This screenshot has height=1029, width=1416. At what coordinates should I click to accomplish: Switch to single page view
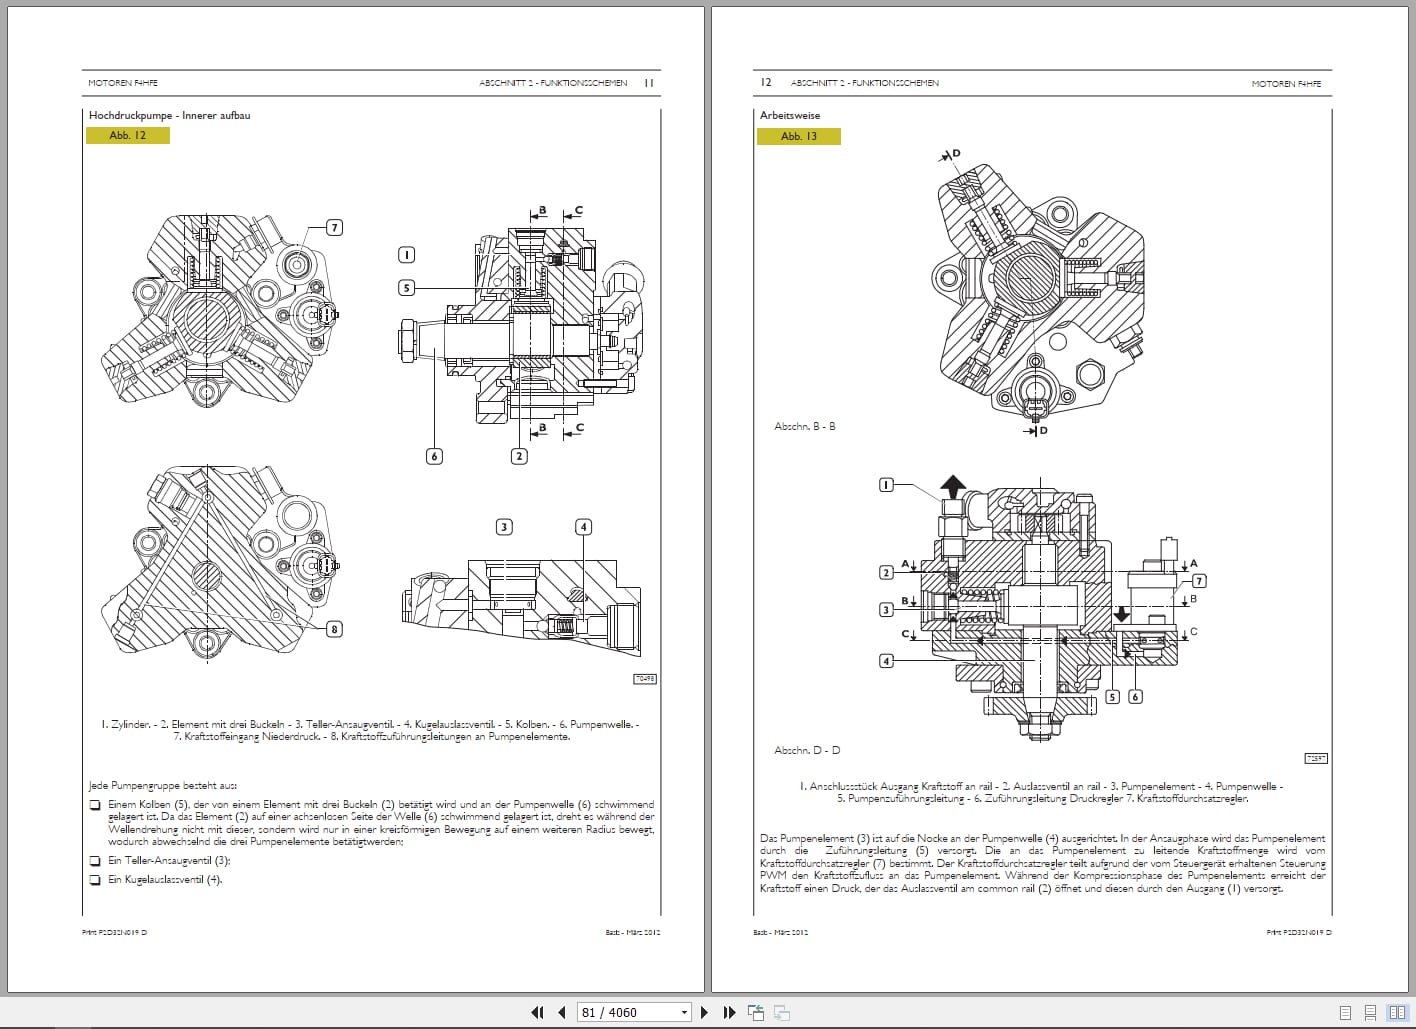(x=1346, y=1012)
